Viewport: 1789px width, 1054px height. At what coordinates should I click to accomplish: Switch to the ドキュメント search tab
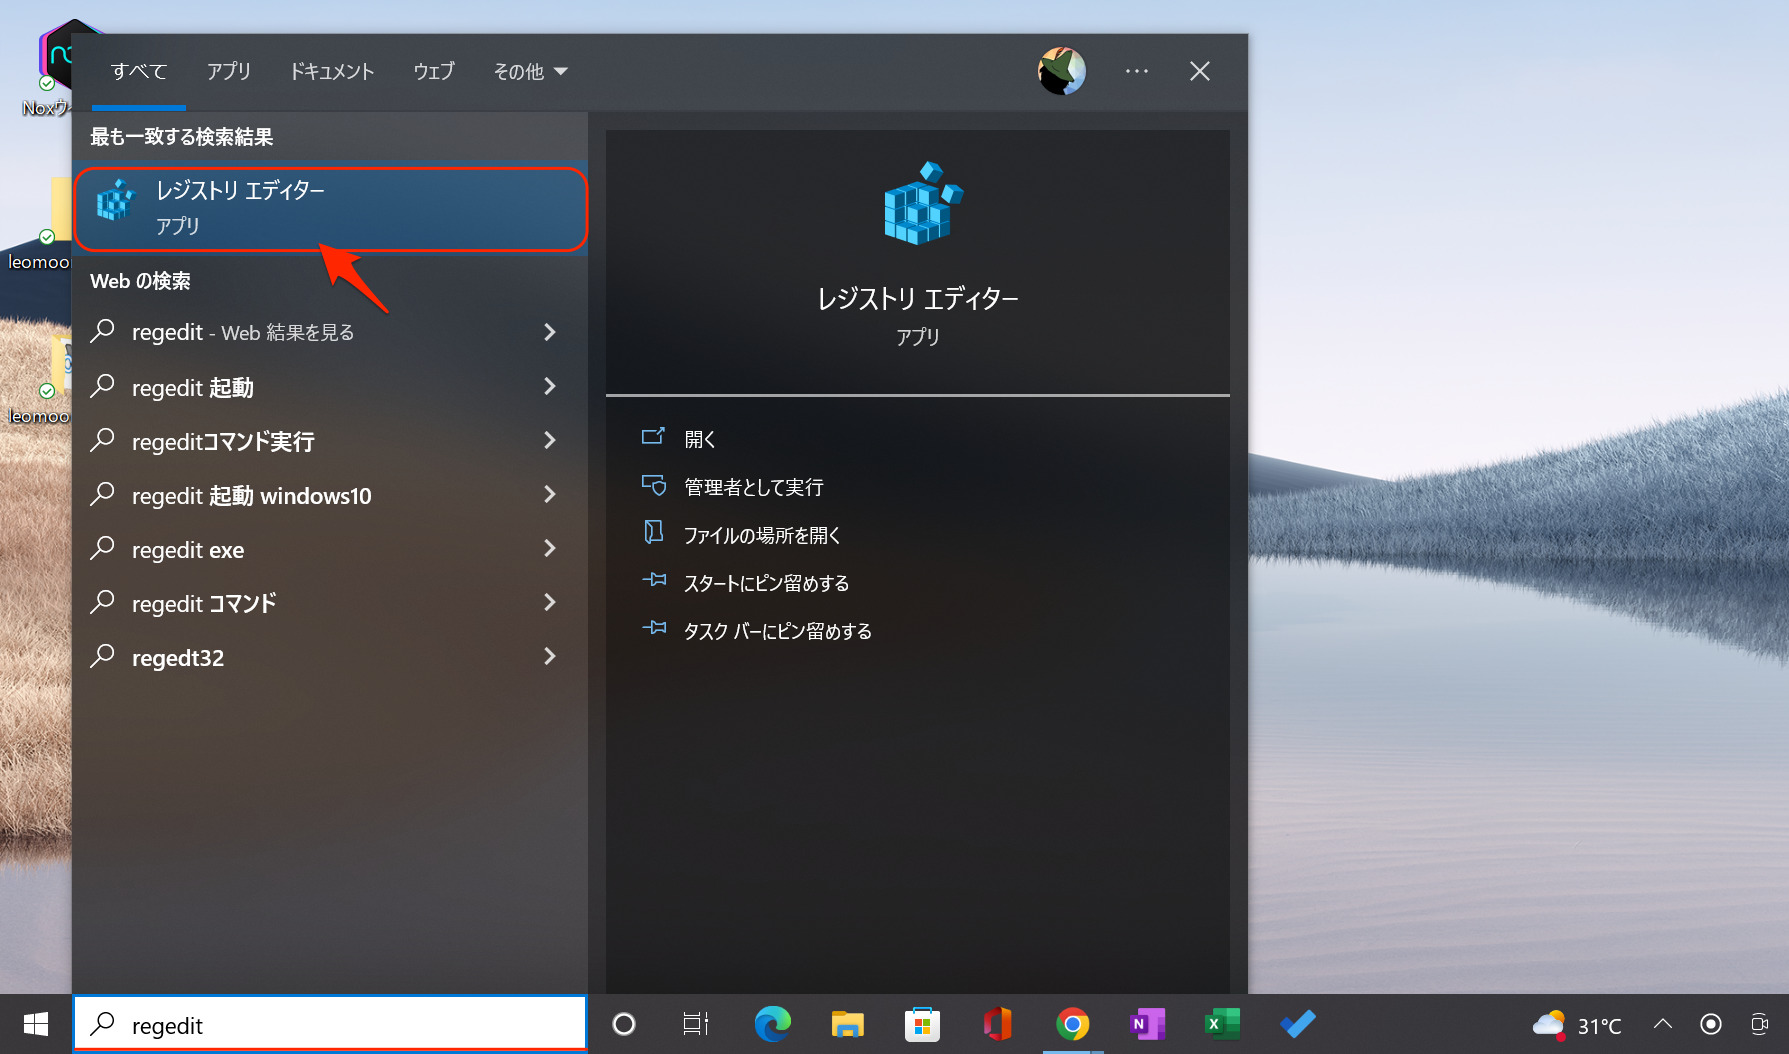coord(332,71)
